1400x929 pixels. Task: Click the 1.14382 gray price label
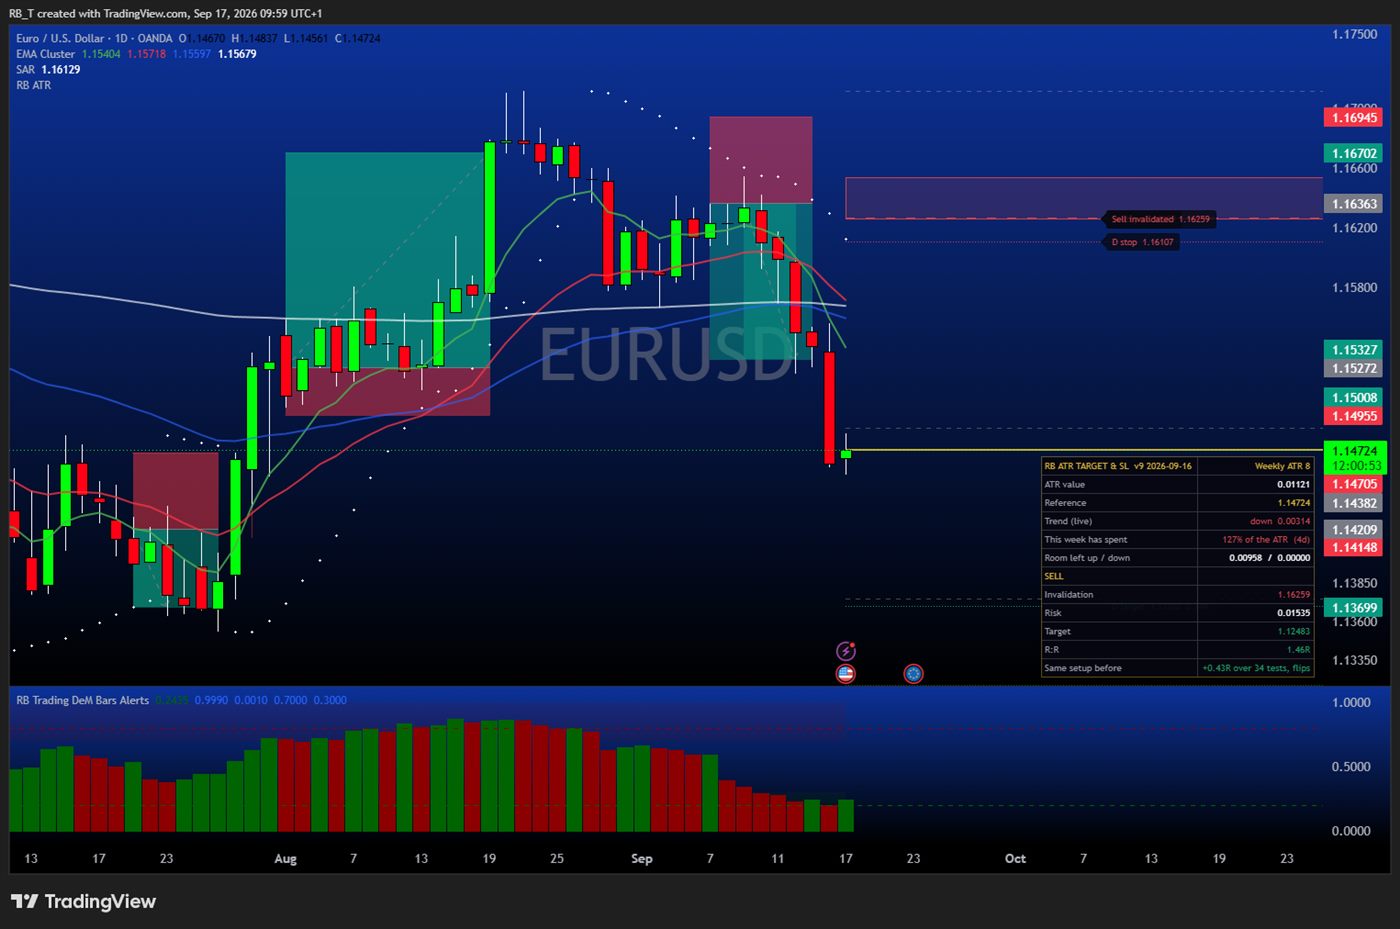[1354, 503]
